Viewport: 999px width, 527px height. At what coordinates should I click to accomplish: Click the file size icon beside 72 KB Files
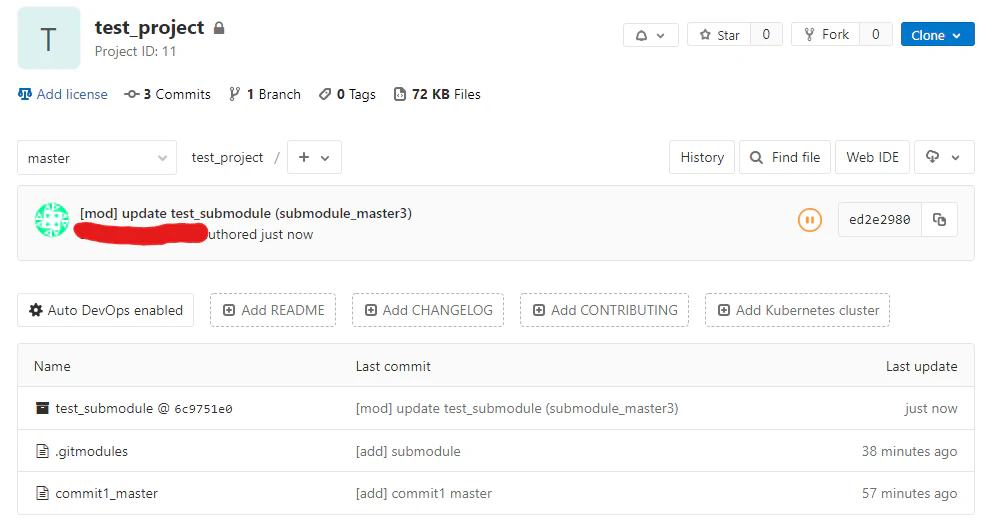[x=399, y=94]
